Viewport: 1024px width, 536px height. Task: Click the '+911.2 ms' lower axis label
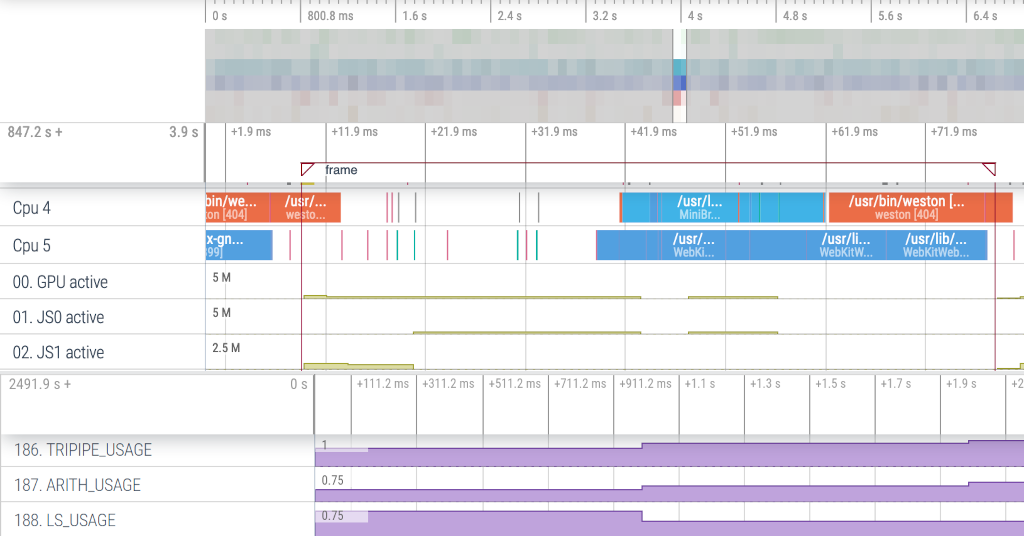645,384
